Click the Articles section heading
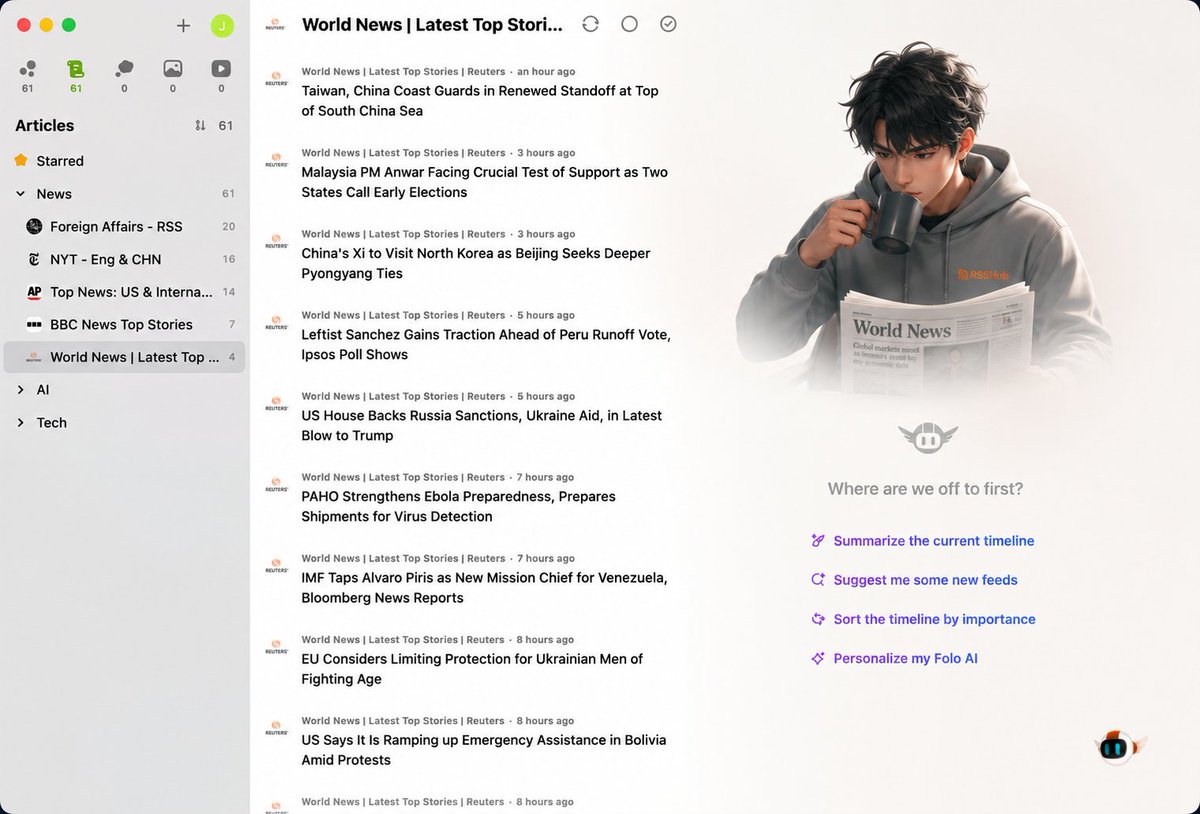This screenshot has height=814, width=1200. pos(44,126)
